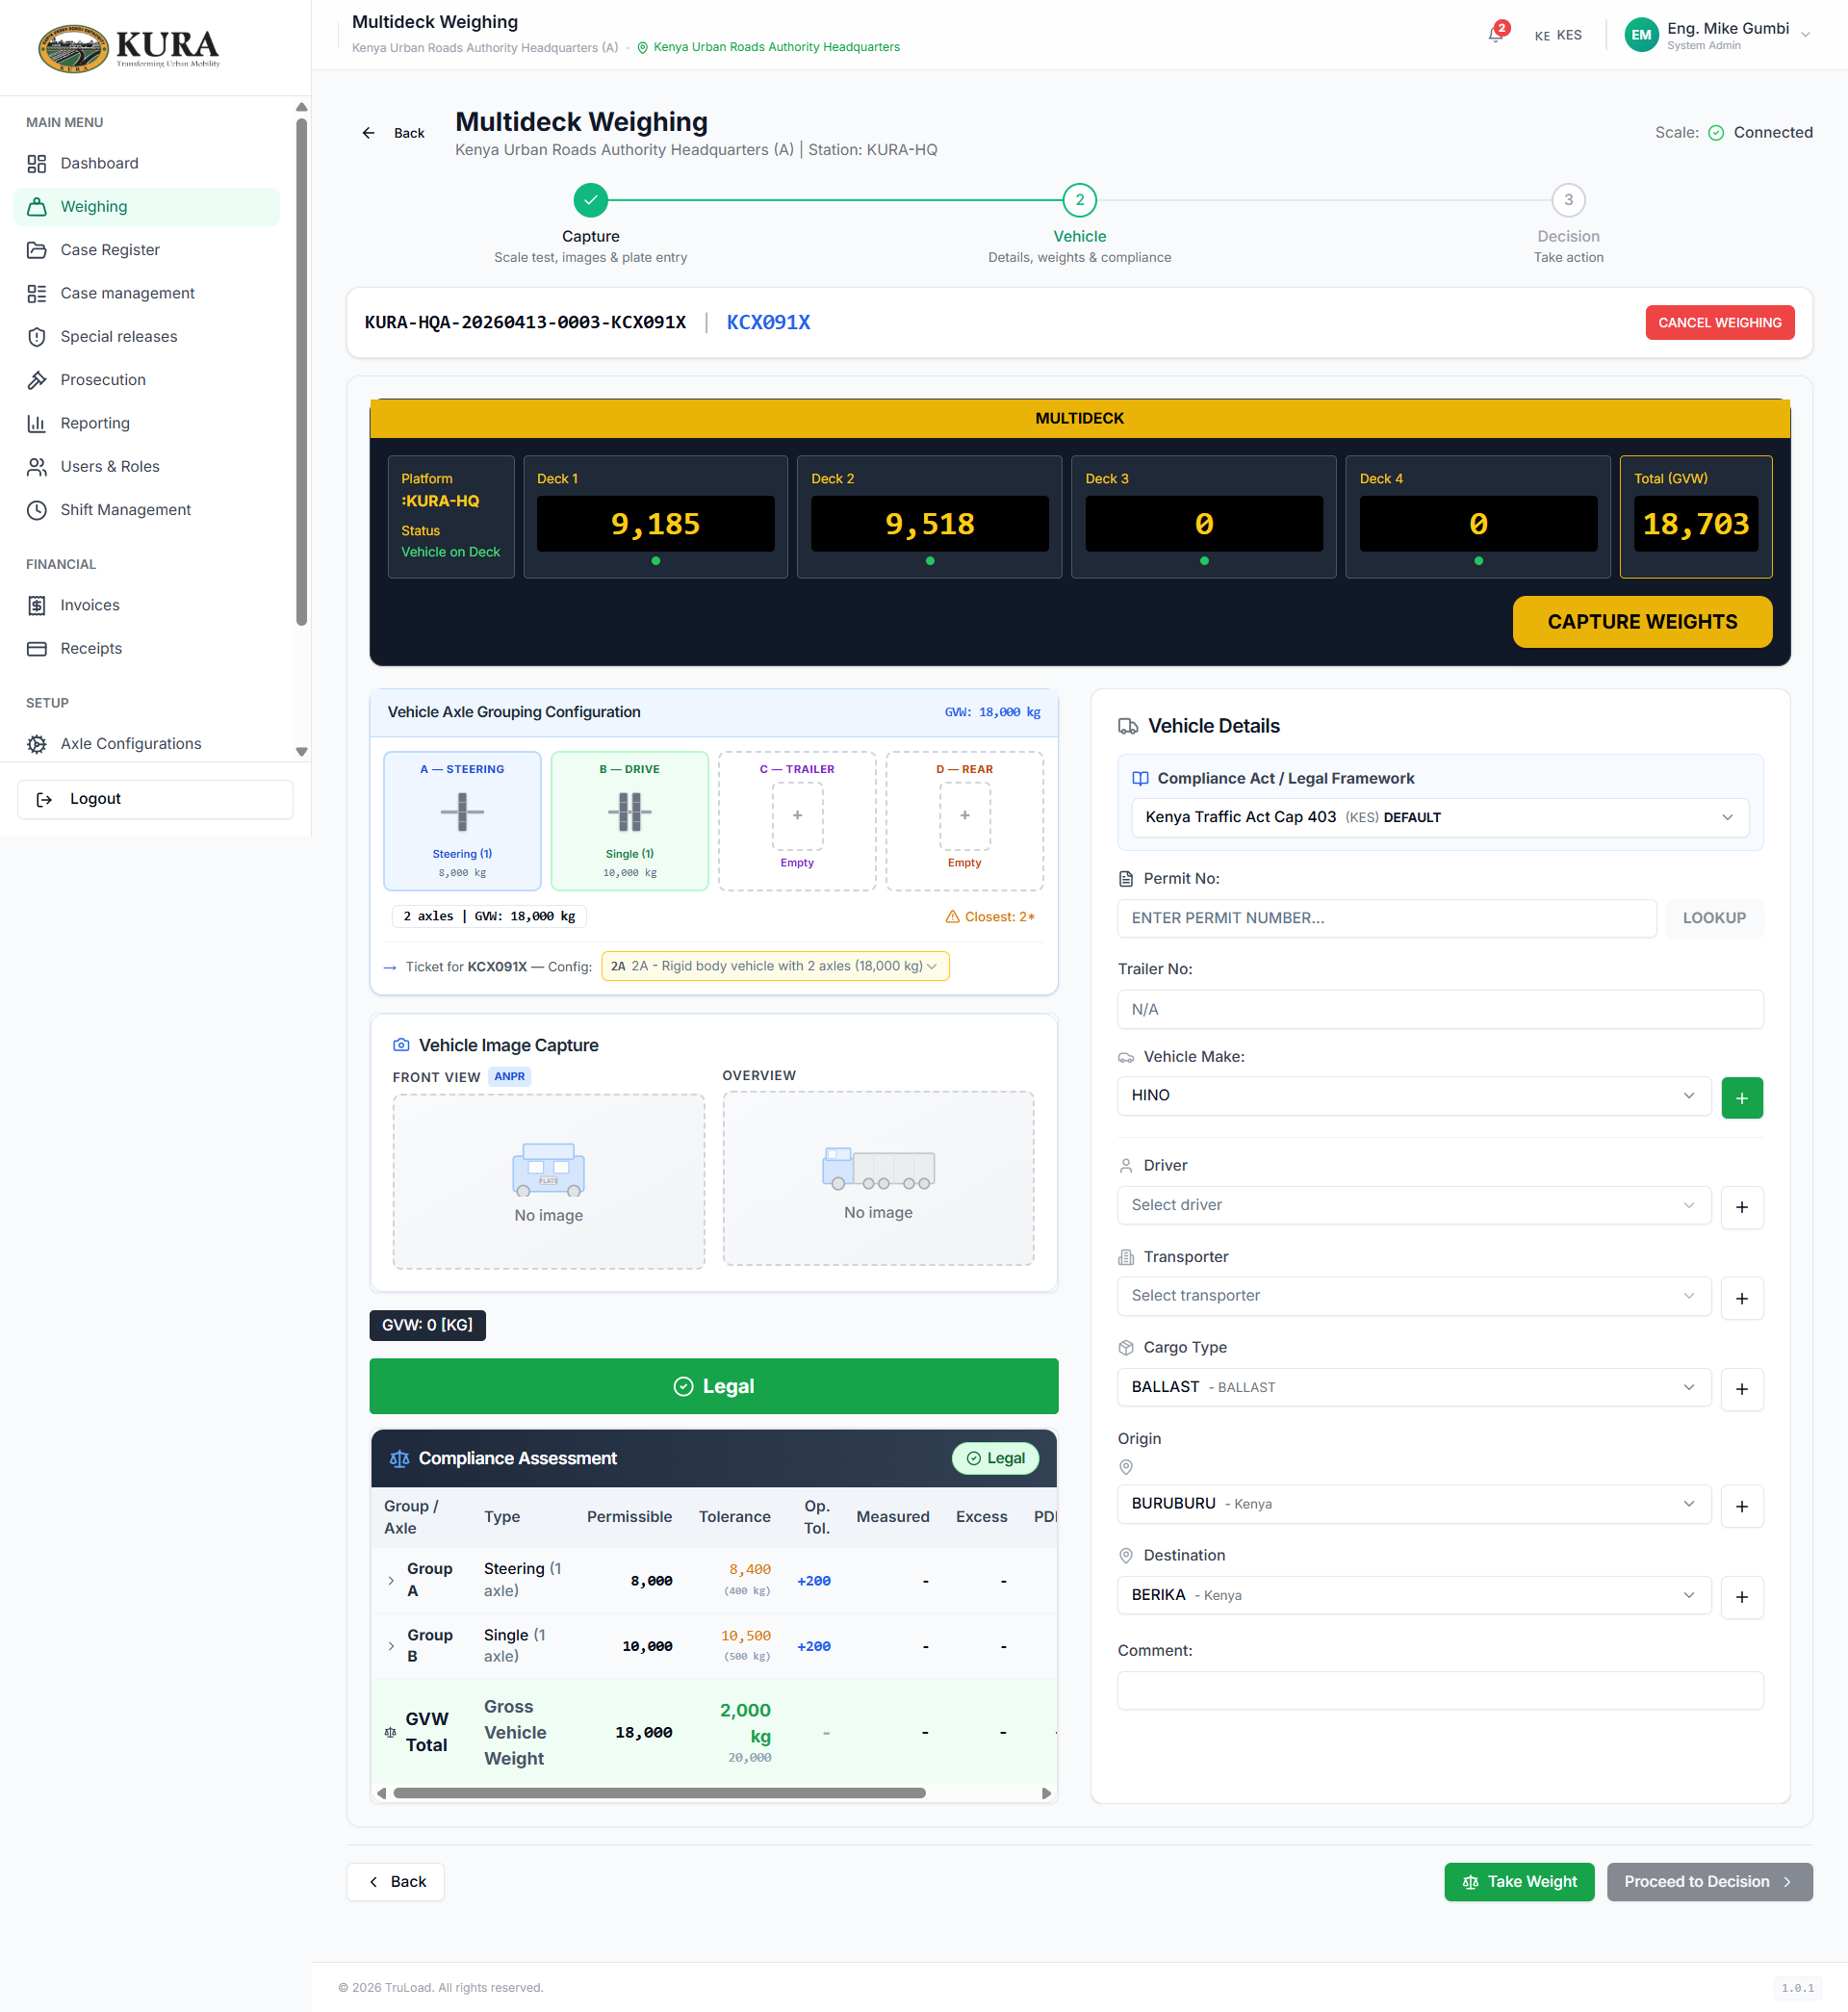The height and width of the screenshot is (2012, 1848).
Task: Click the overview truck image placeholder
Action: coord(878,1179)
